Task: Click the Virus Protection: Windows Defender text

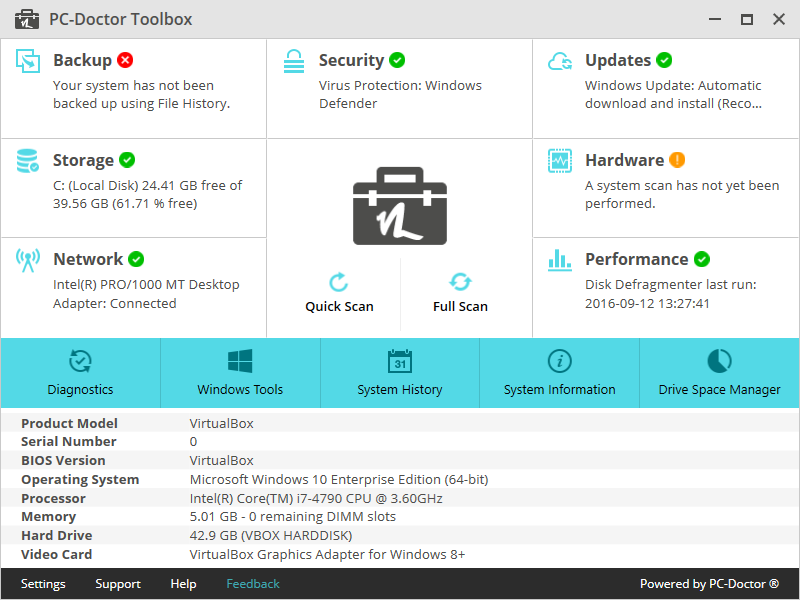Action: pos(401,94)
